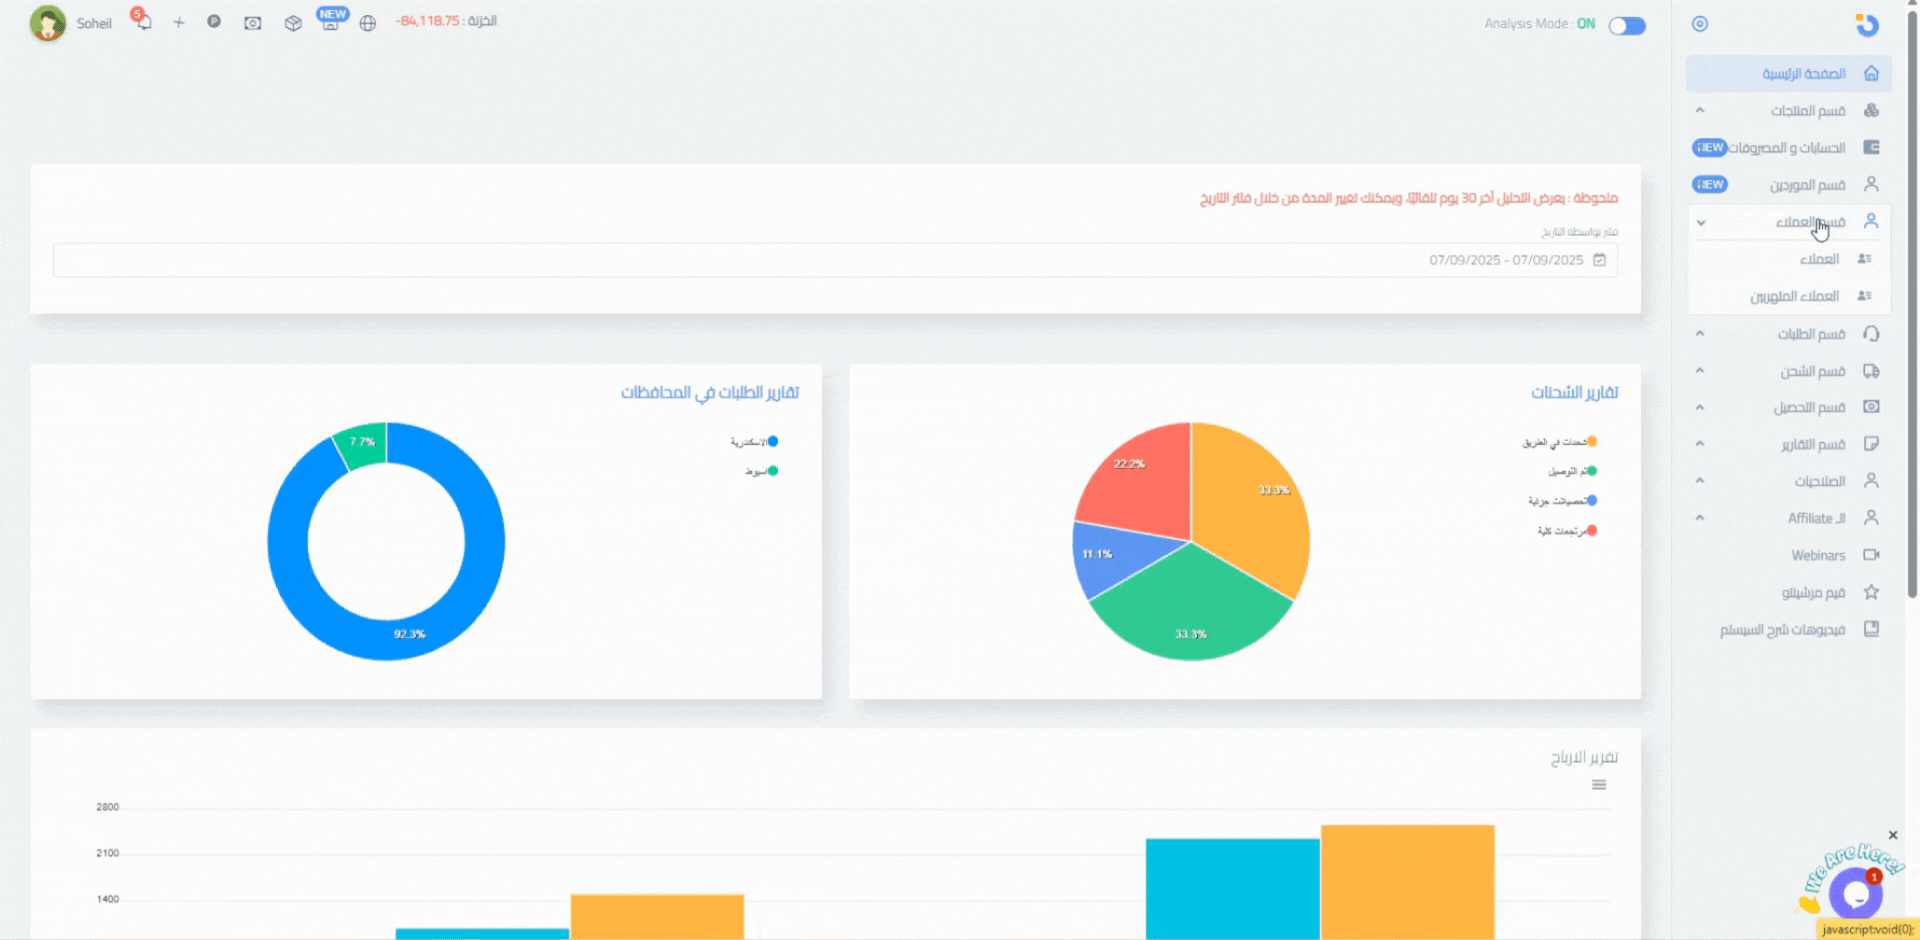Toggle the Analysis Mode switch
The image size is (1920, 940).
point(1627,26)
